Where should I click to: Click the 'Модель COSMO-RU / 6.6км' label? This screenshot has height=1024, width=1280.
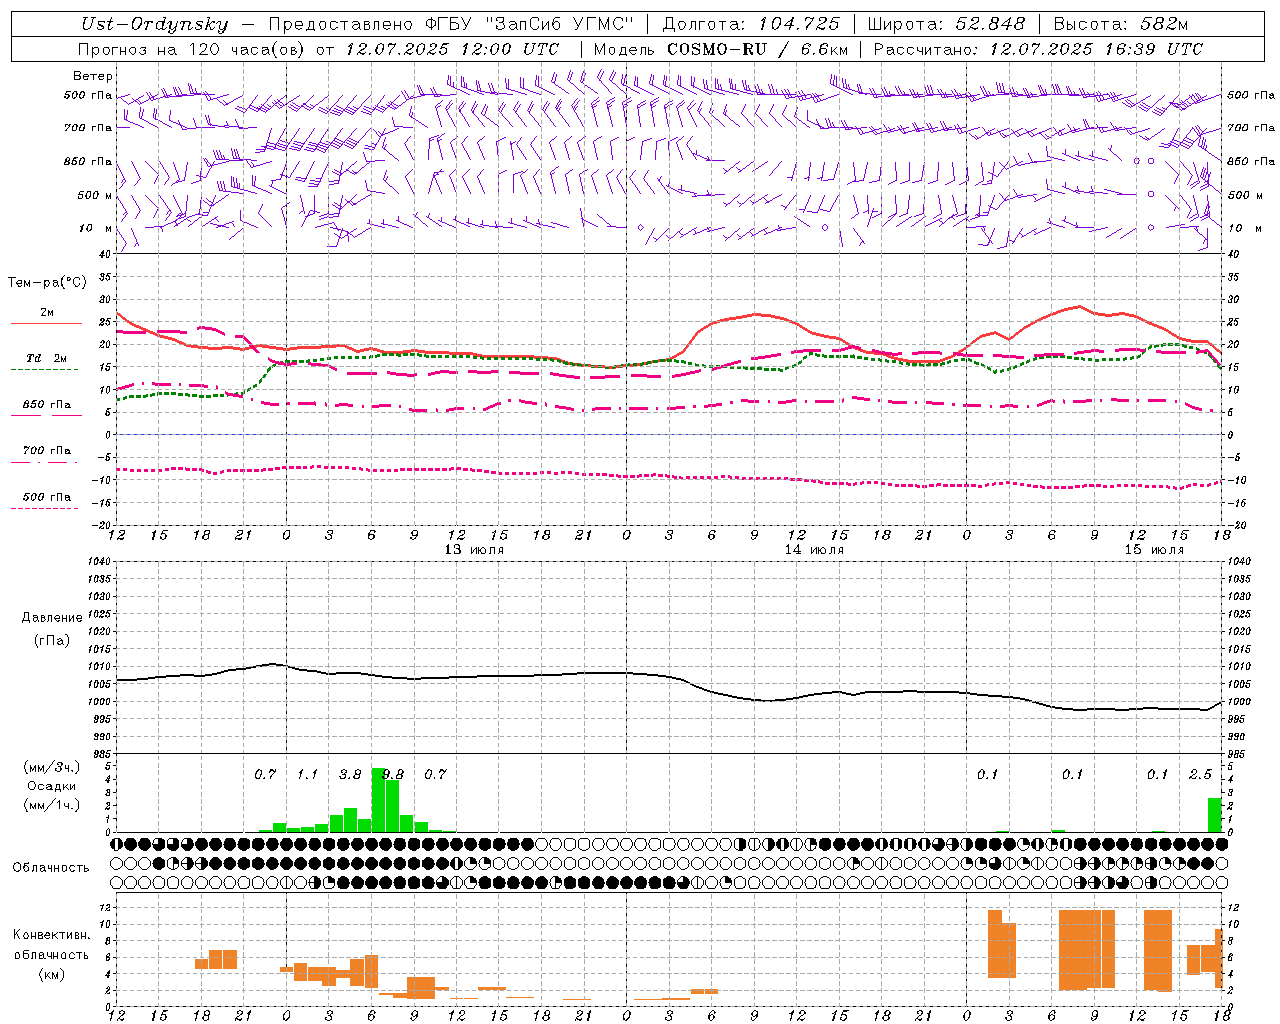[720, 49]
